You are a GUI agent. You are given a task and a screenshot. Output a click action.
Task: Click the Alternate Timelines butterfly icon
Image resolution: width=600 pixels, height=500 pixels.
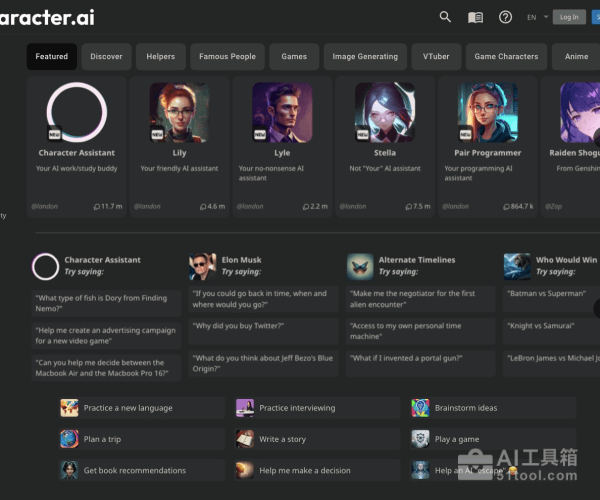pos(360,266)
